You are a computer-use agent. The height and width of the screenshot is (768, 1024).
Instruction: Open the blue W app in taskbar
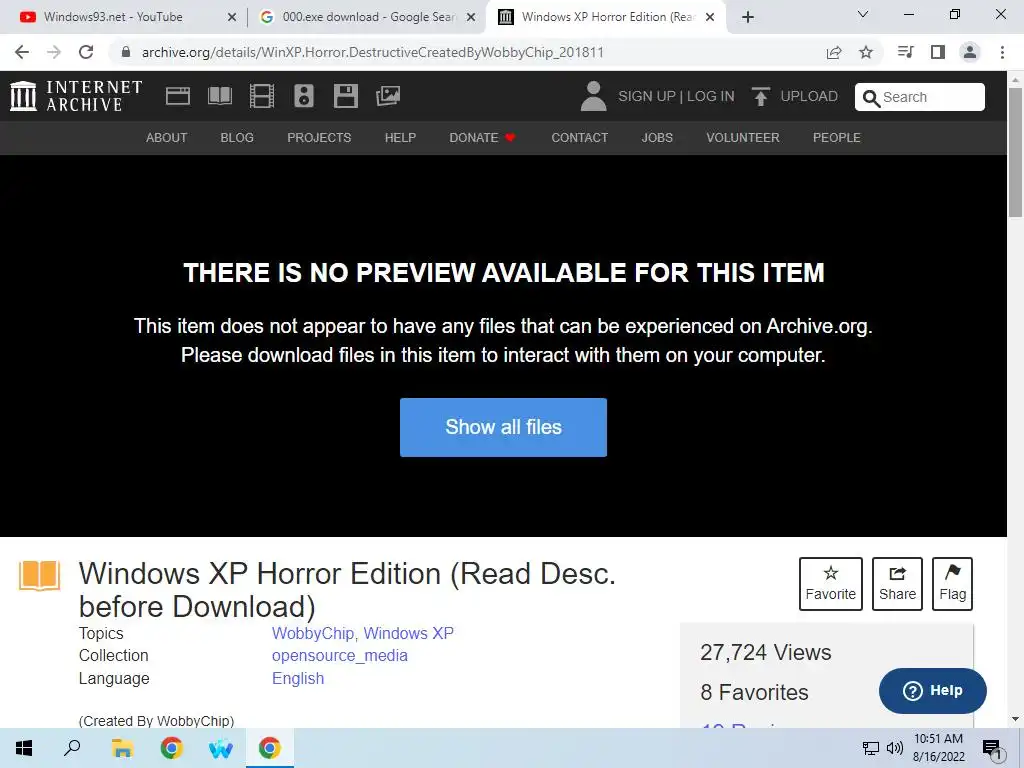[x=221, y=748]
